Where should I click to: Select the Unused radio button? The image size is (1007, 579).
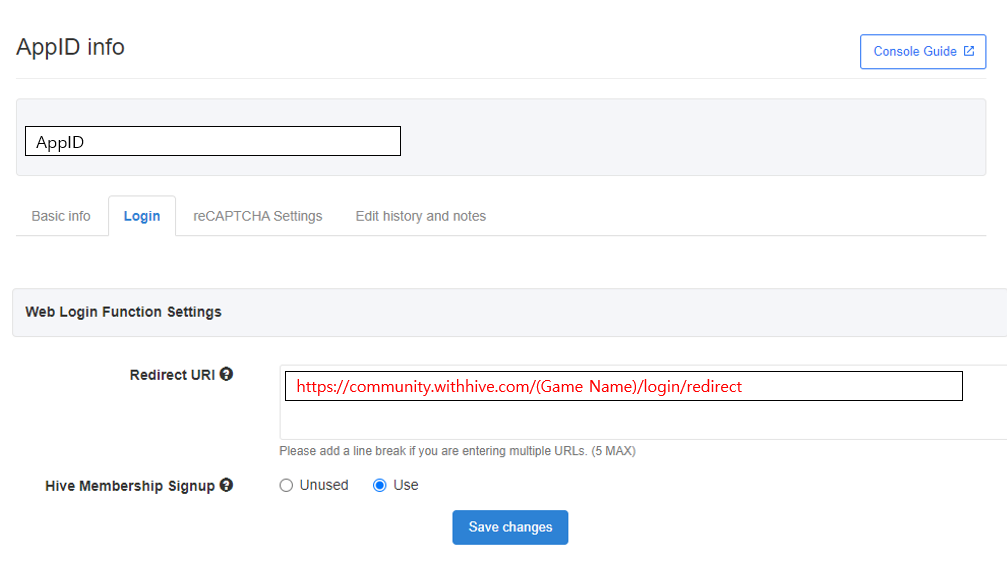point(286,485)
